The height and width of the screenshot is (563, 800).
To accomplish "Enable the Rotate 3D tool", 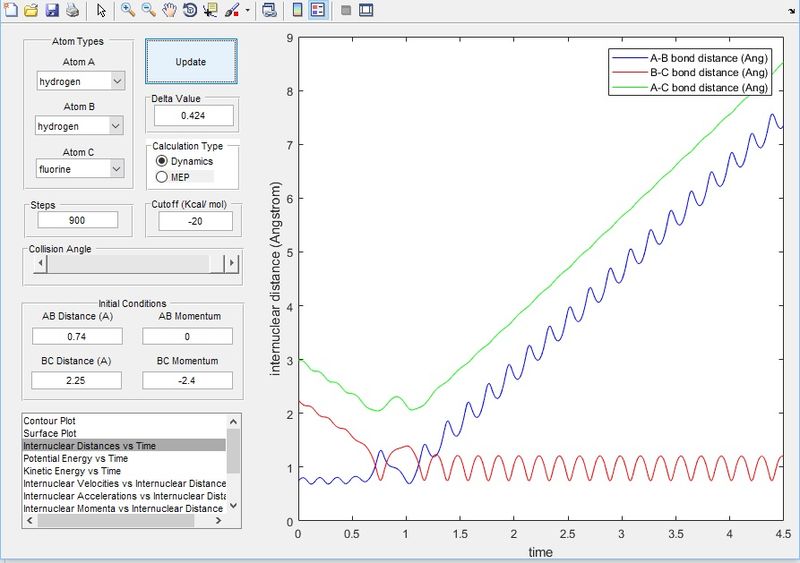I will pos(189,11).
